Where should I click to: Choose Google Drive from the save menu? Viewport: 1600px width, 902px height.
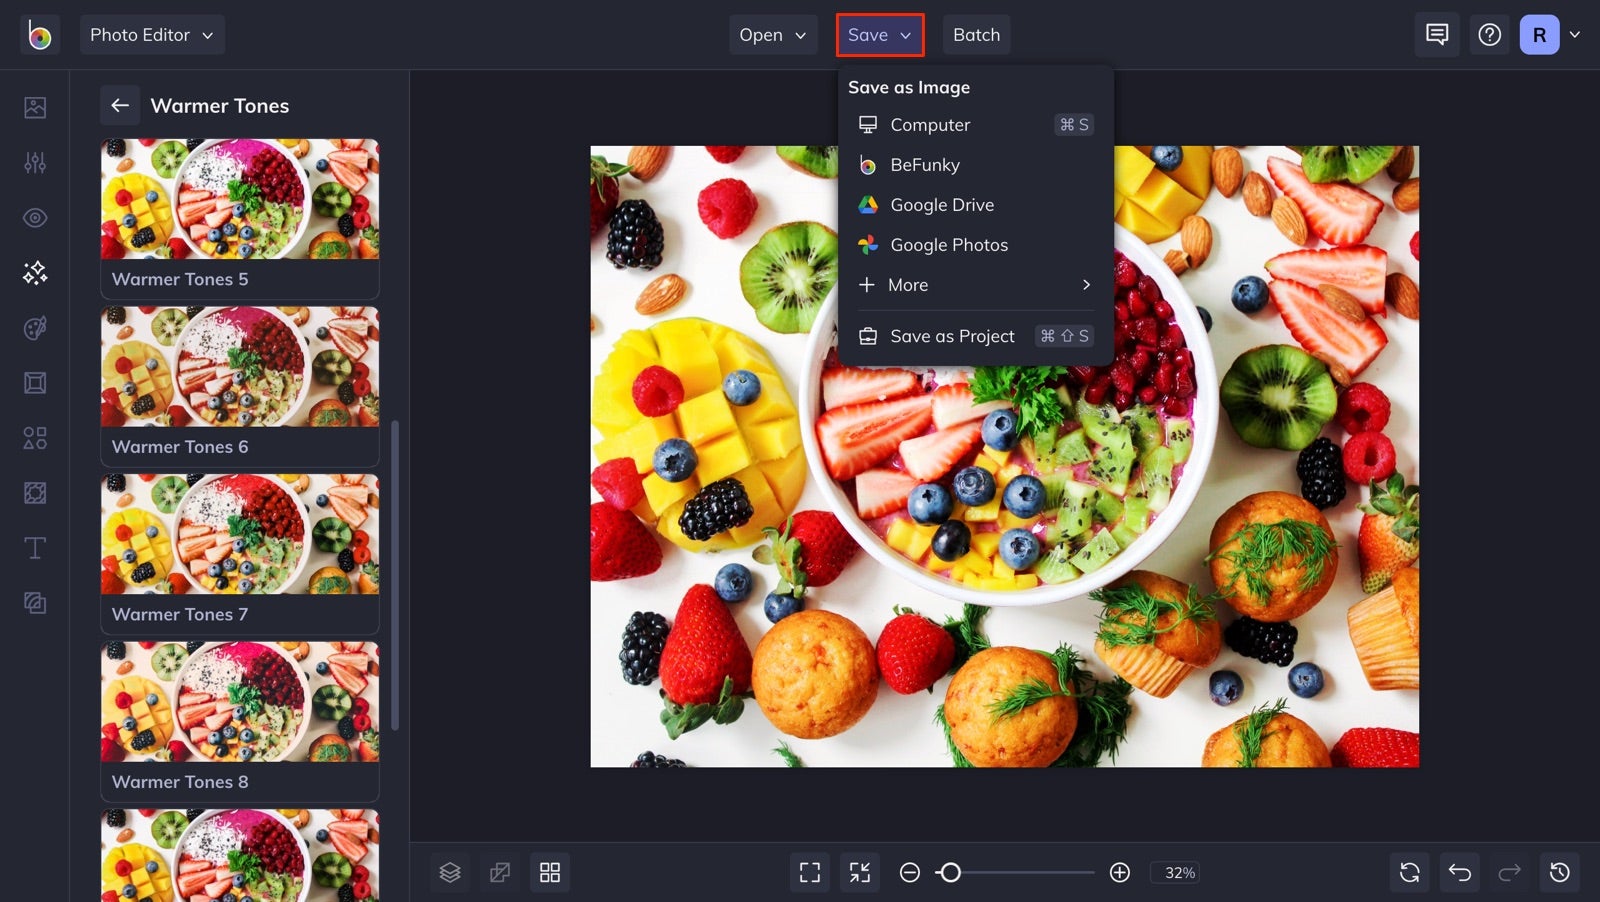pyautogui.click(x=941, y=204)
